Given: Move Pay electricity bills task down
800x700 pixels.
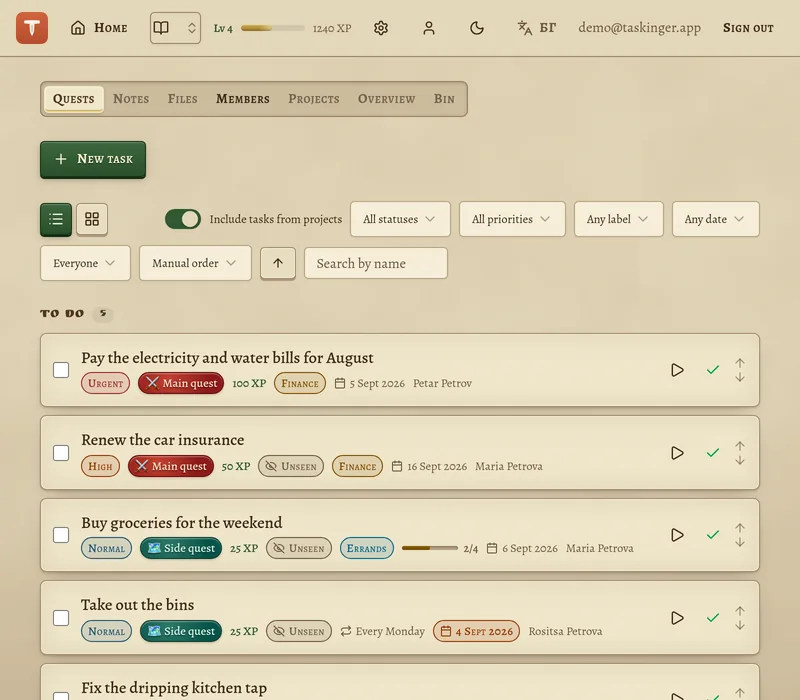Looking at the screenshot, I should coord(740,377).
